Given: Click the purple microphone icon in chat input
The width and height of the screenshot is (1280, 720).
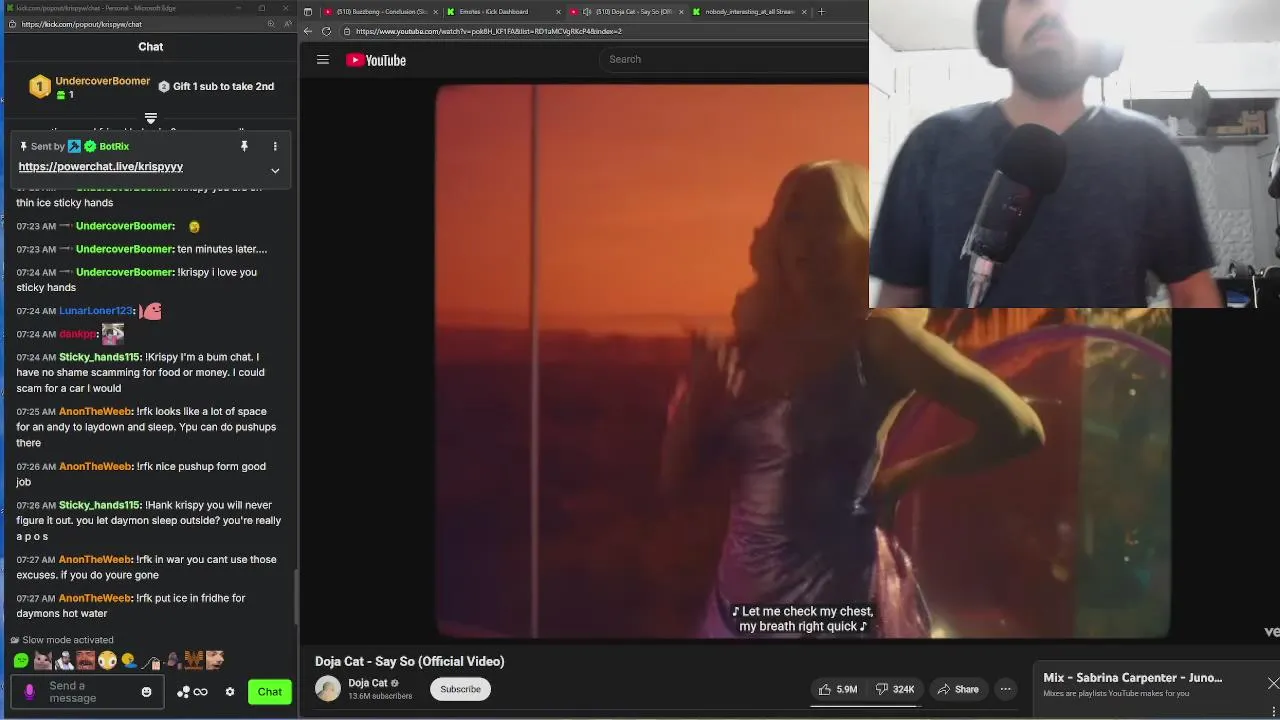Looking at the screenshot, I should [x=29, y=692].
